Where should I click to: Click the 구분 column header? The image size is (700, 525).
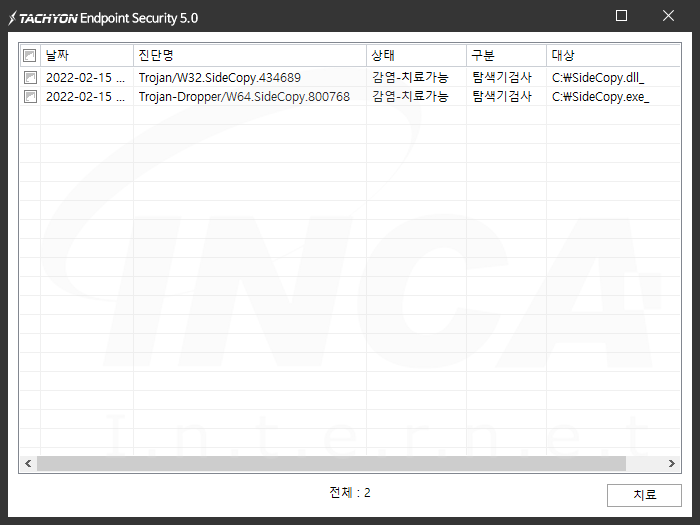click(506, 55)
